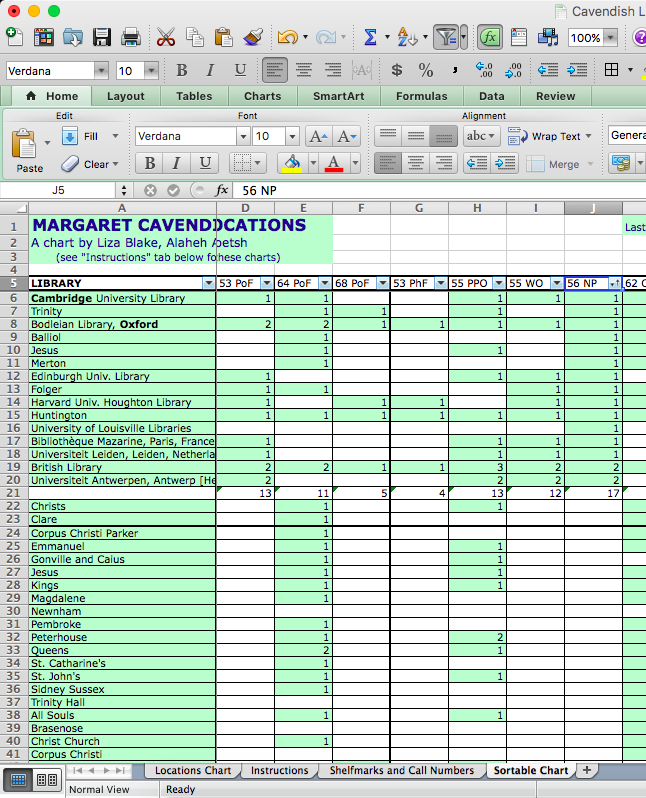The image size is (646, 798).
Task: Click the Paste clipboard toolbar icon
Action: (x=223, y=37)
